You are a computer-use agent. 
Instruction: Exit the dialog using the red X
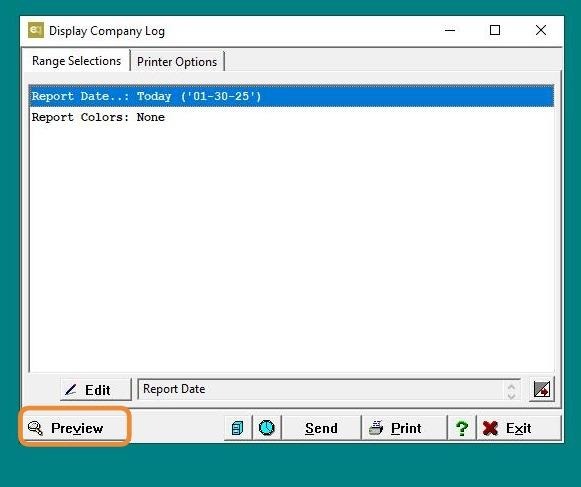(x=519, y=428)
